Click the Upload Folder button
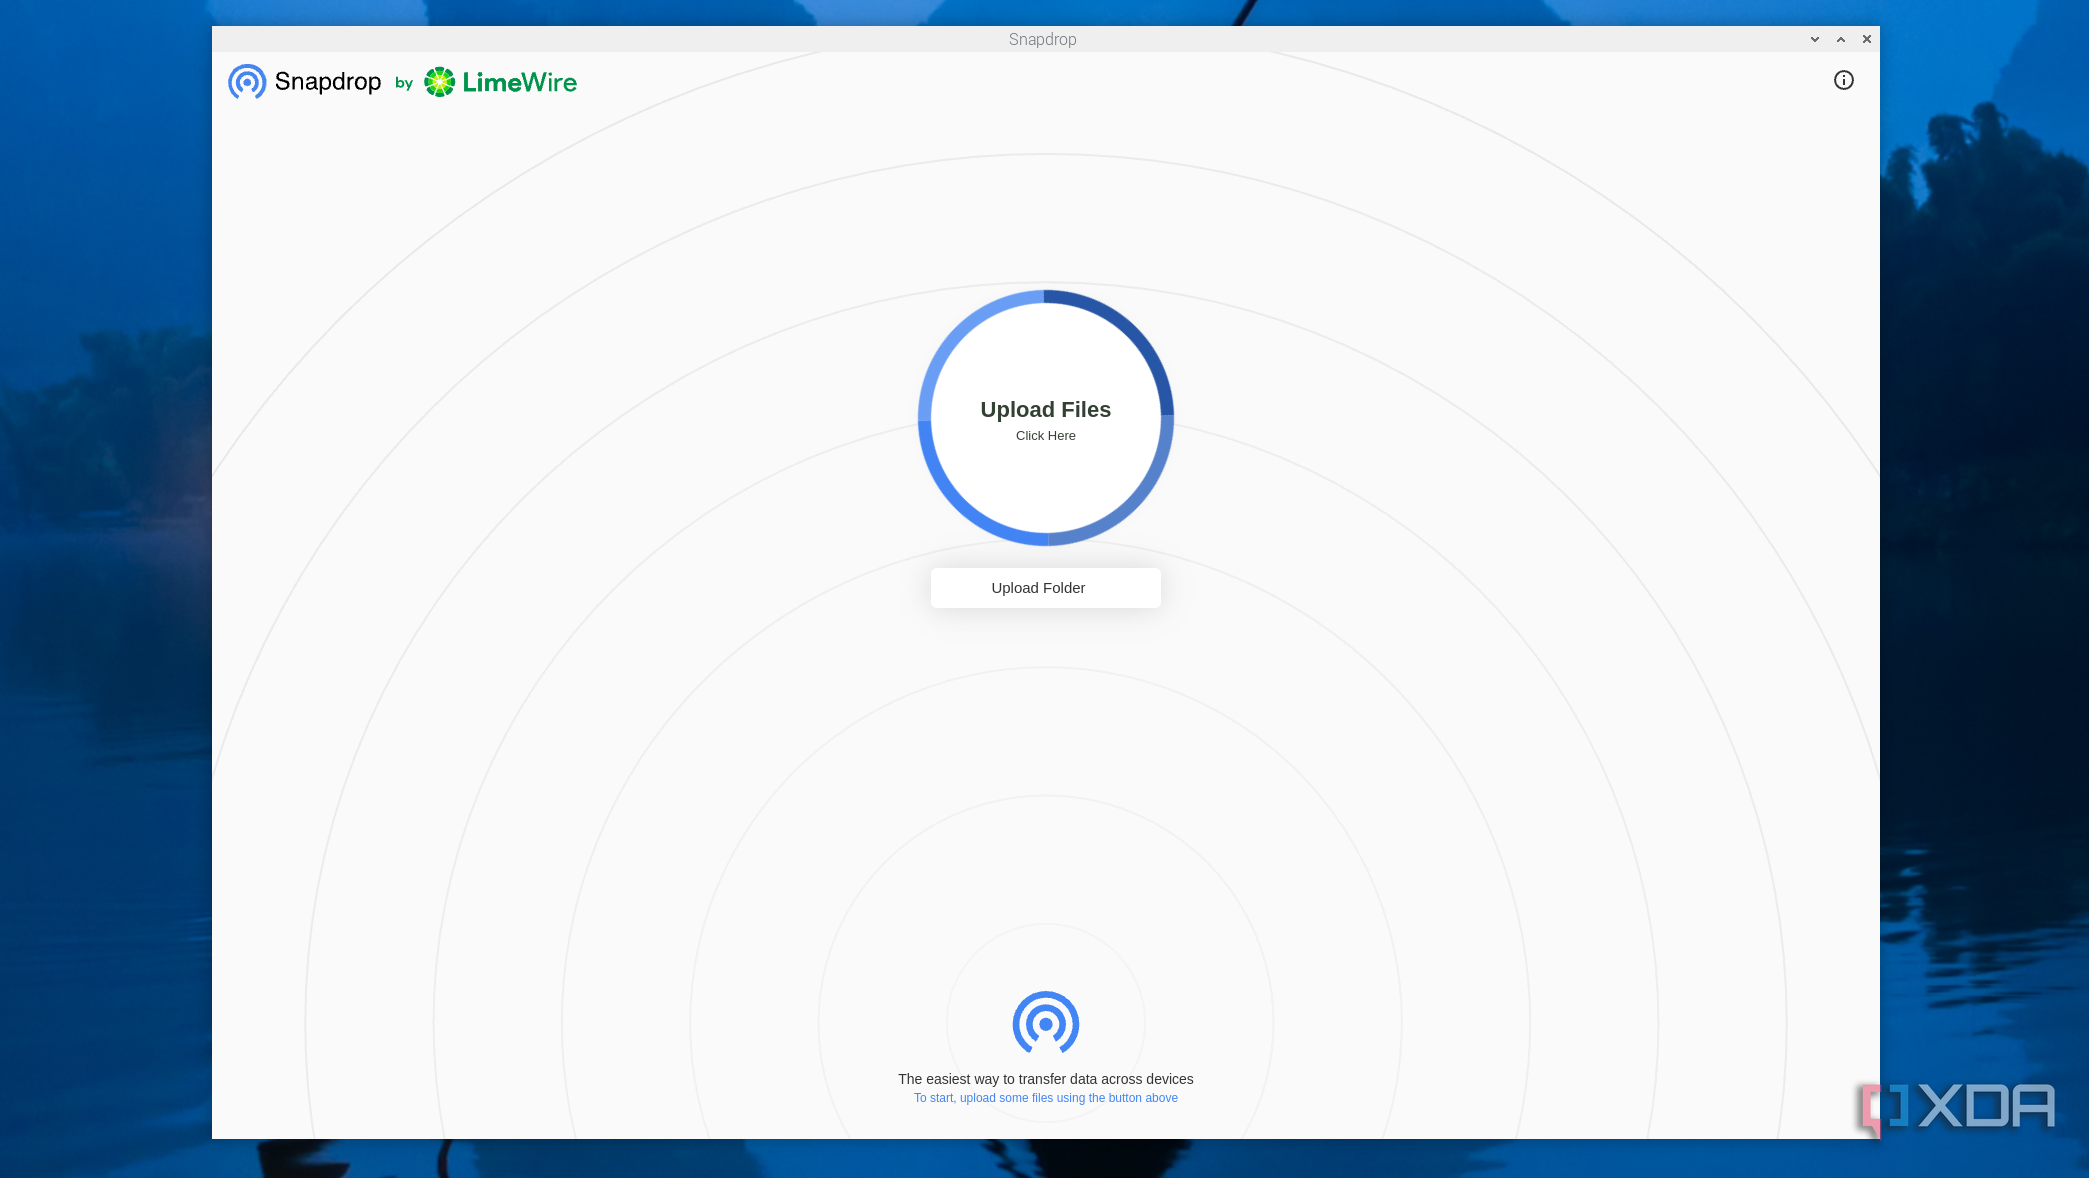The width and height of the screenshot is (2089, 1178). pyautogui.click(x=1045, y=588)
